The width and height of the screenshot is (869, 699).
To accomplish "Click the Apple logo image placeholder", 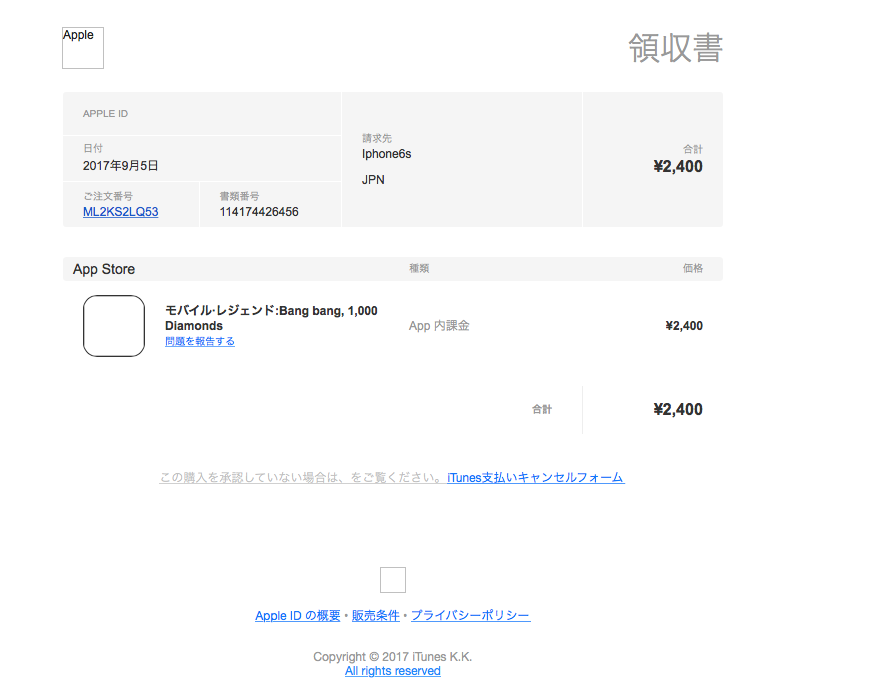I will 83,48.
